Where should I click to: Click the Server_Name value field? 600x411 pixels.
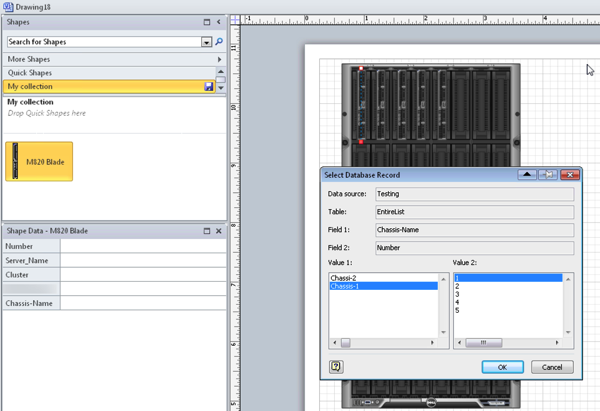pyautogui.click(x=143, y=260)
